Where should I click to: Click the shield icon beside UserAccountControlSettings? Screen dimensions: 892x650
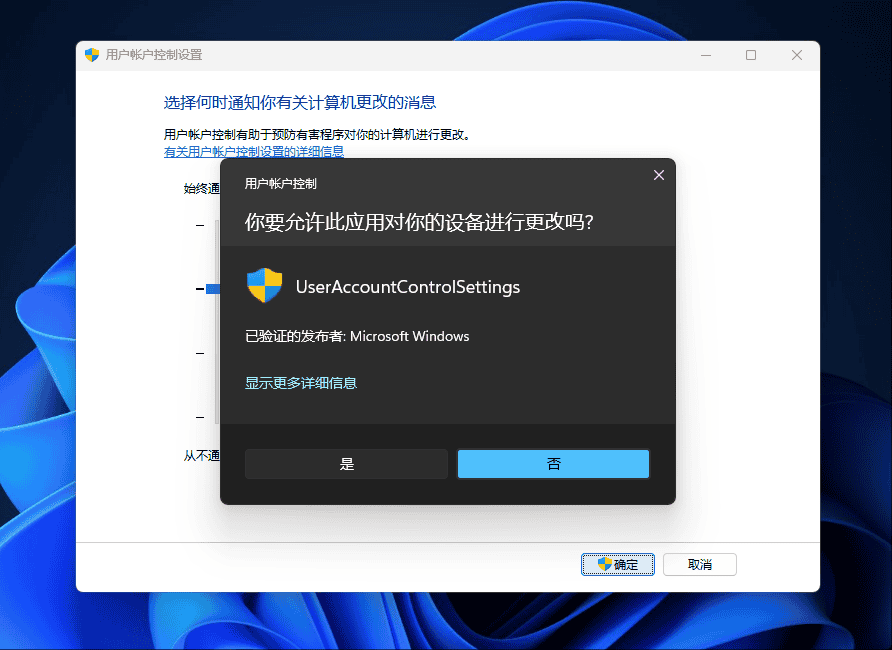265,285
